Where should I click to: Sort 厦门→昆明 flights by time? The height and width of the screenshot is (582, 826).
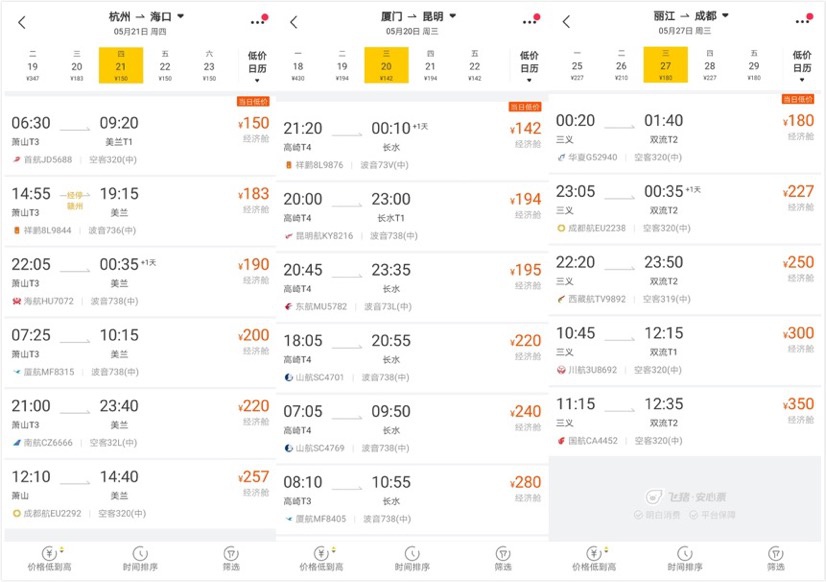coord(412,559)
